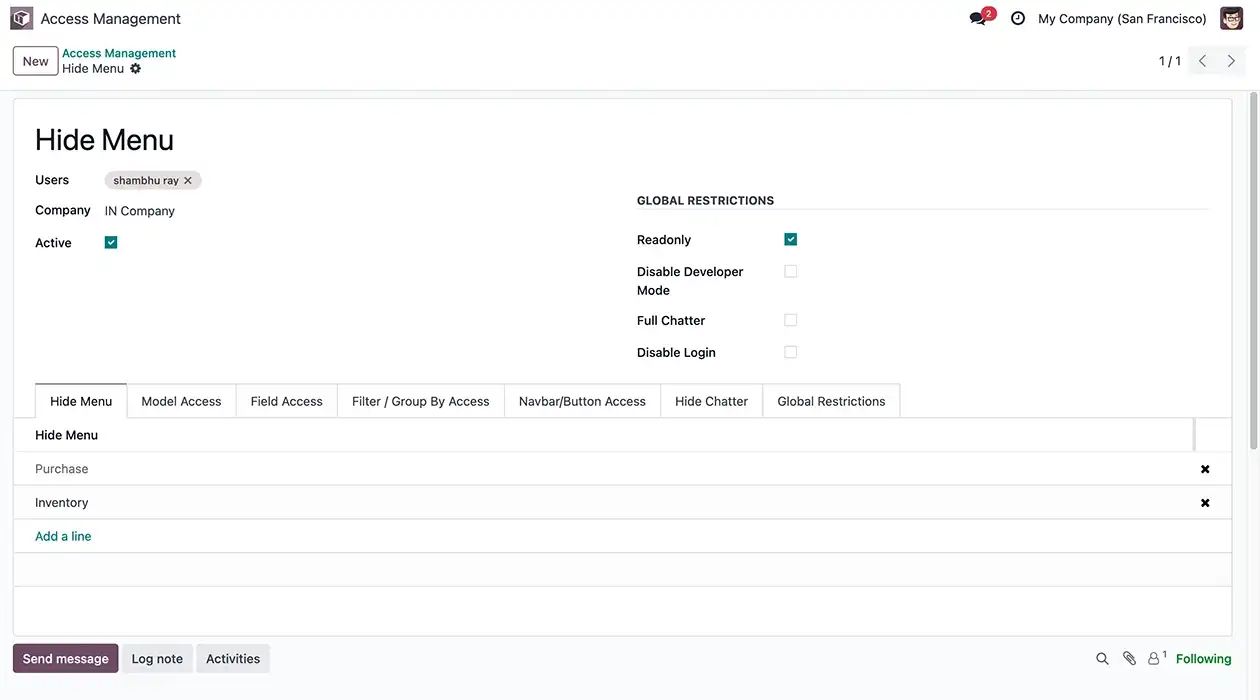Go to next record with the arrow
This screenshot has height=700, width=1260.
[x=1230, y=60]
